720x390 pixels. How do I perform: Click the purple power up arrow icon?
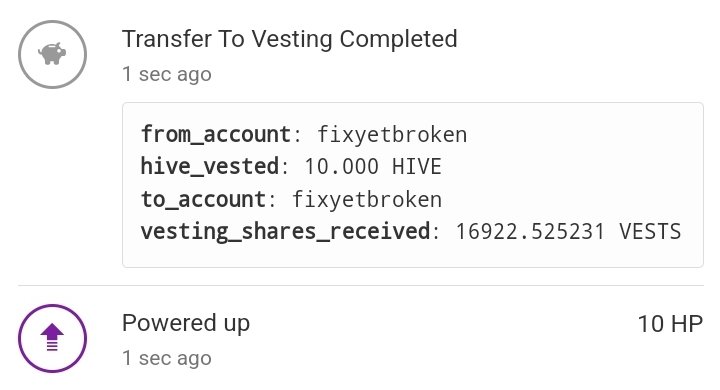52,338
